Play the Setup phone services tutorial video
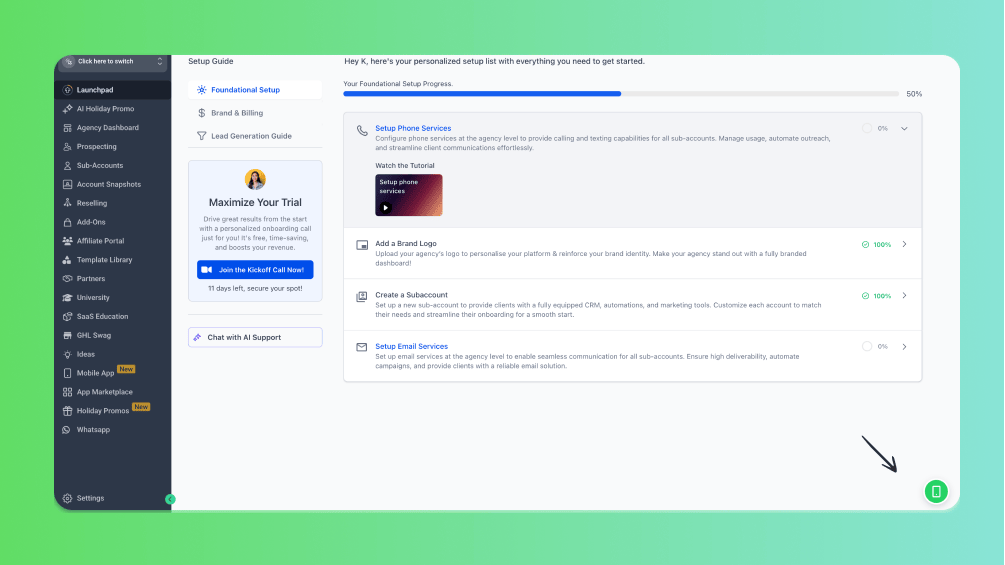 (x=386, y=208)
